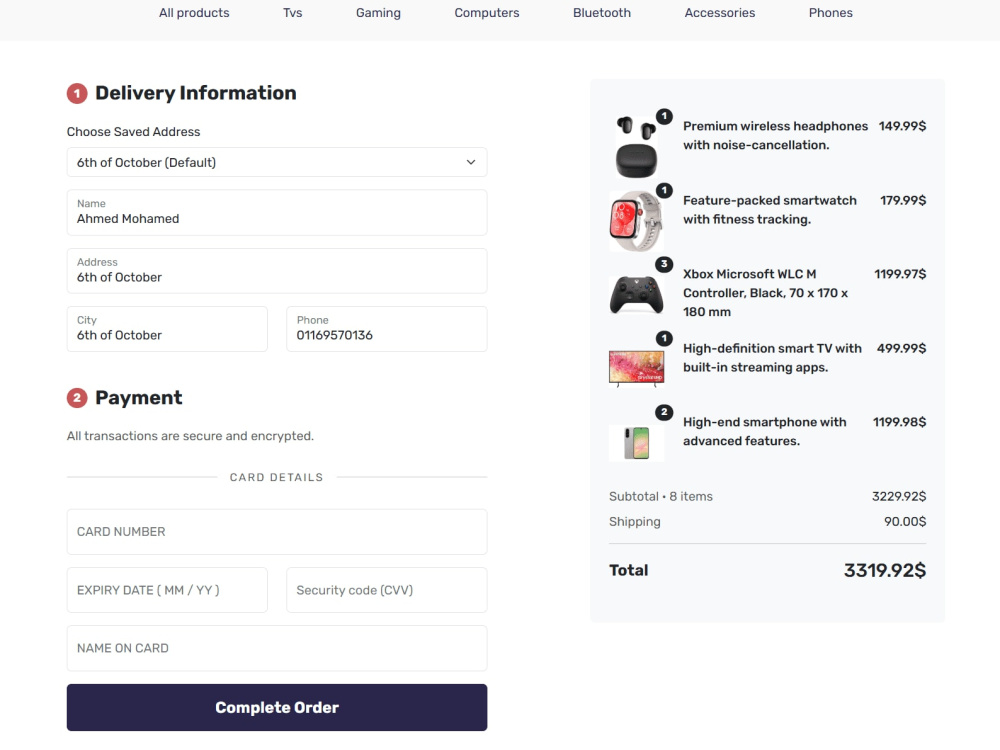Click the High-definition smart TV description
Screen dimensions: 1000x750
tap(772, 358)
